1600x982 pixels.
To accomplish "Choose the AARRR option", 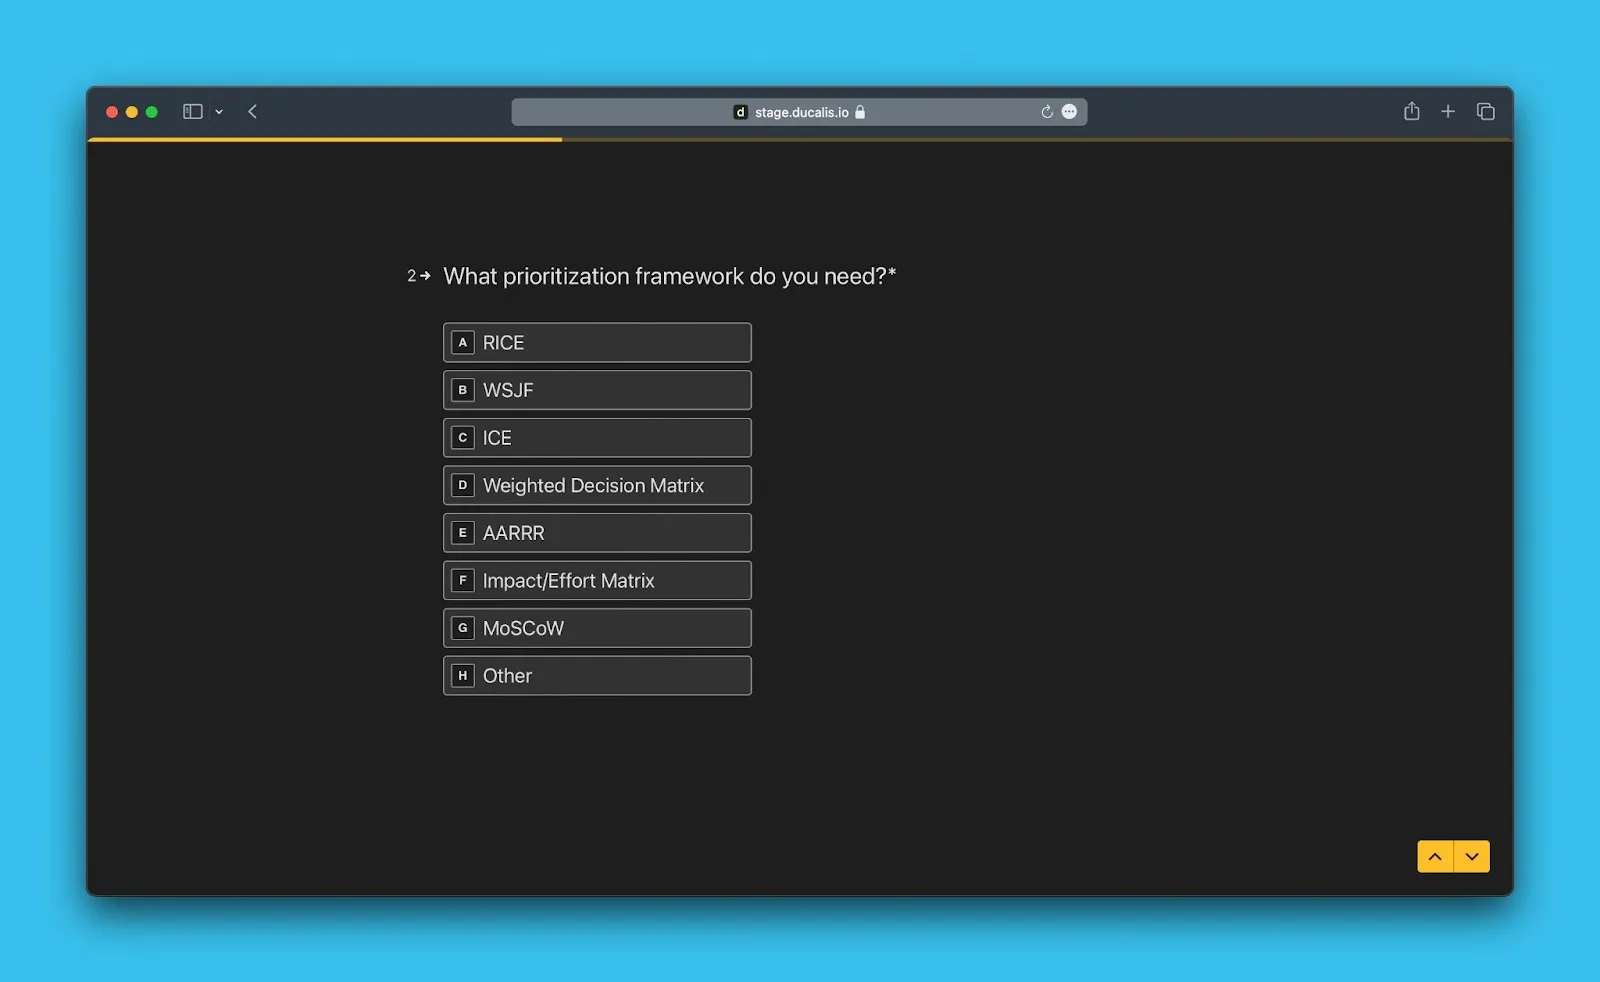I will click(597, 533).
